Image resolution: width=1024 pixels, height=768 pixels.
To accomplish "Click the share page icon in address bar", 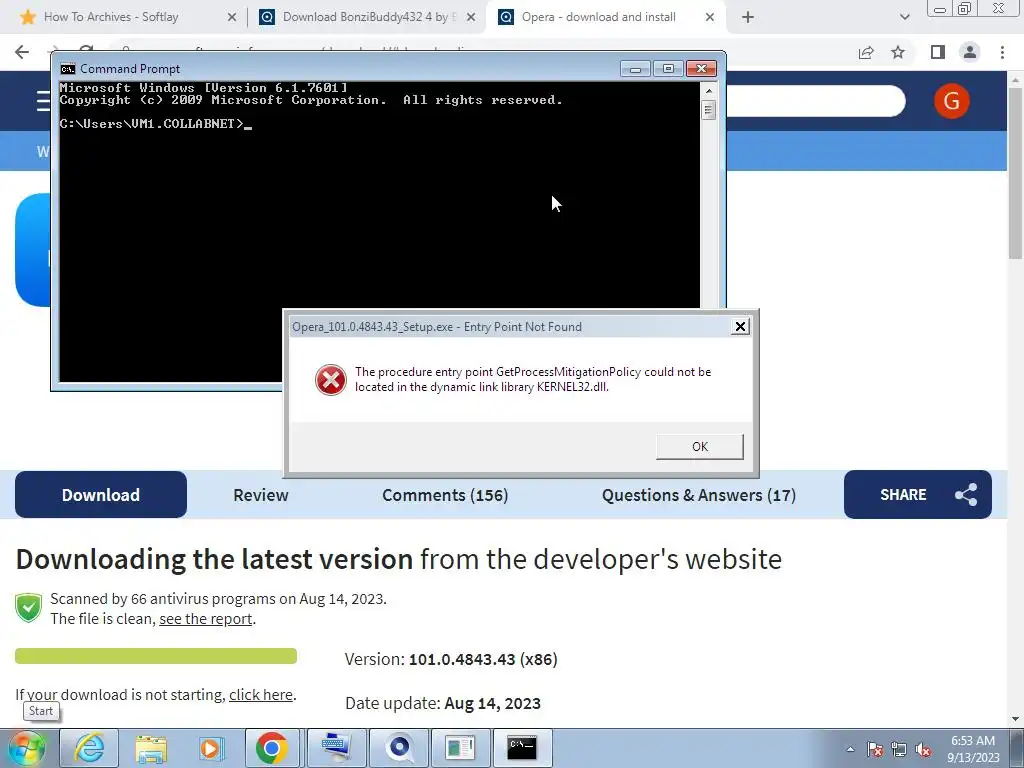I will pyautogui.click(x=866, y=52).
